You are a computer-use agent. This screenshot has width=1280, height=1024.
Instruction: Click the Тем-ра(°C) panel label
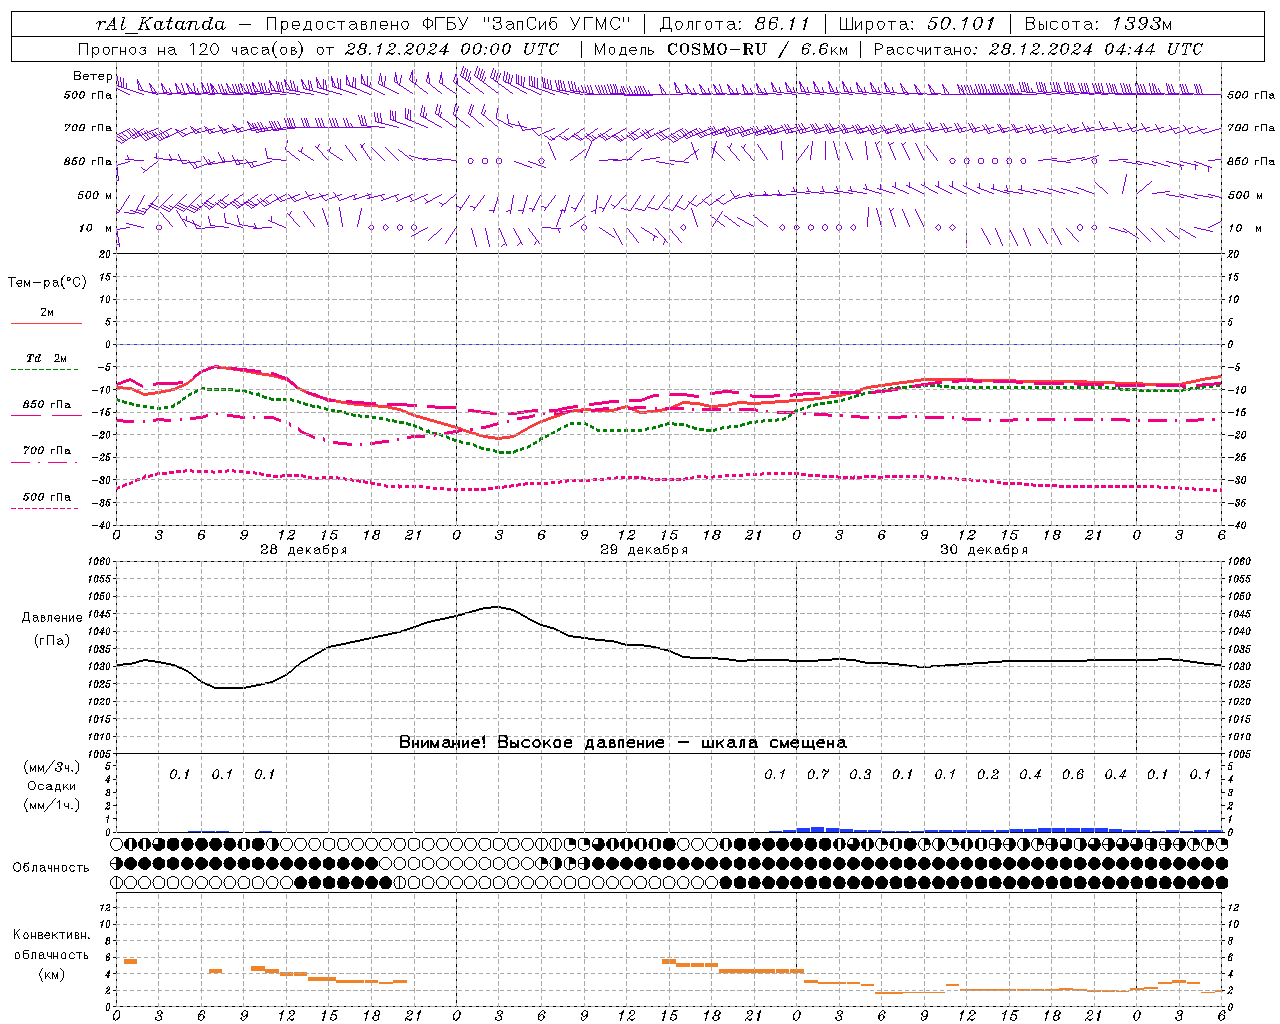tap(47, 283)
